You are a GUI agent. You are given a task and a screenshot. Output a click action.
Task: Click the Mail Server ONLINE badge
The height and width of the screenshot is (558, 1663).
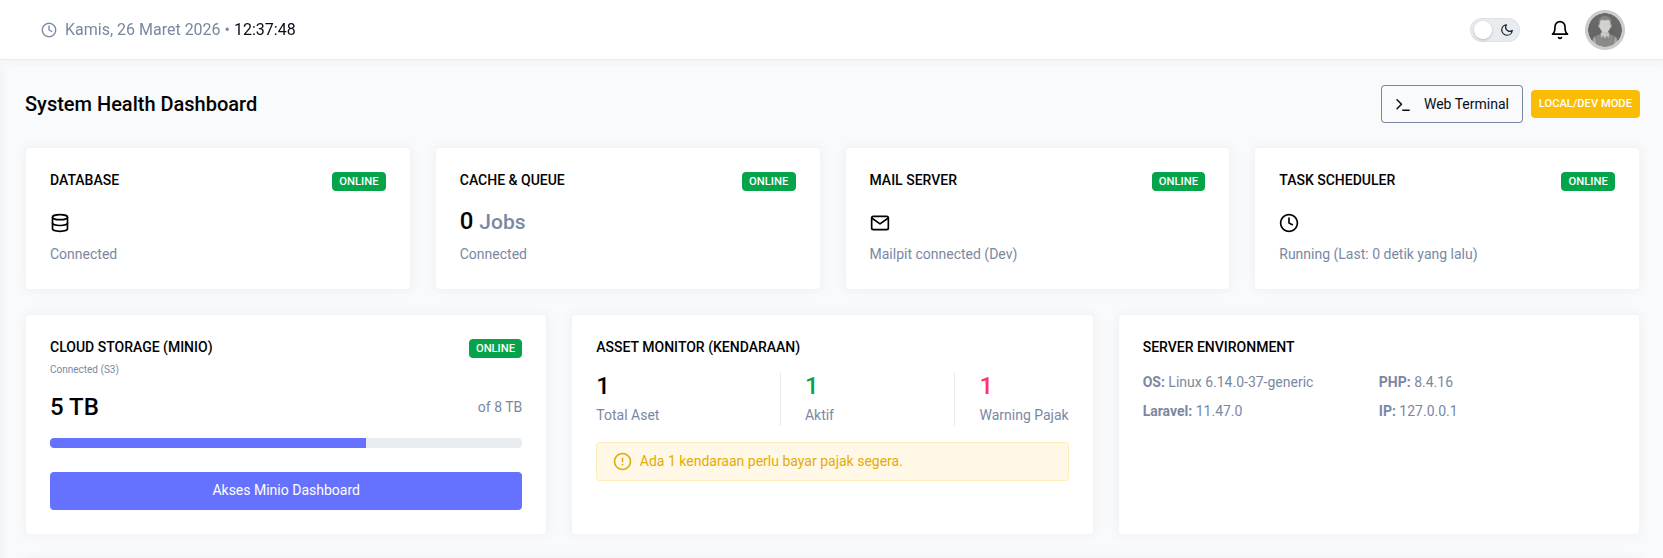click(x=1178, y=181)
